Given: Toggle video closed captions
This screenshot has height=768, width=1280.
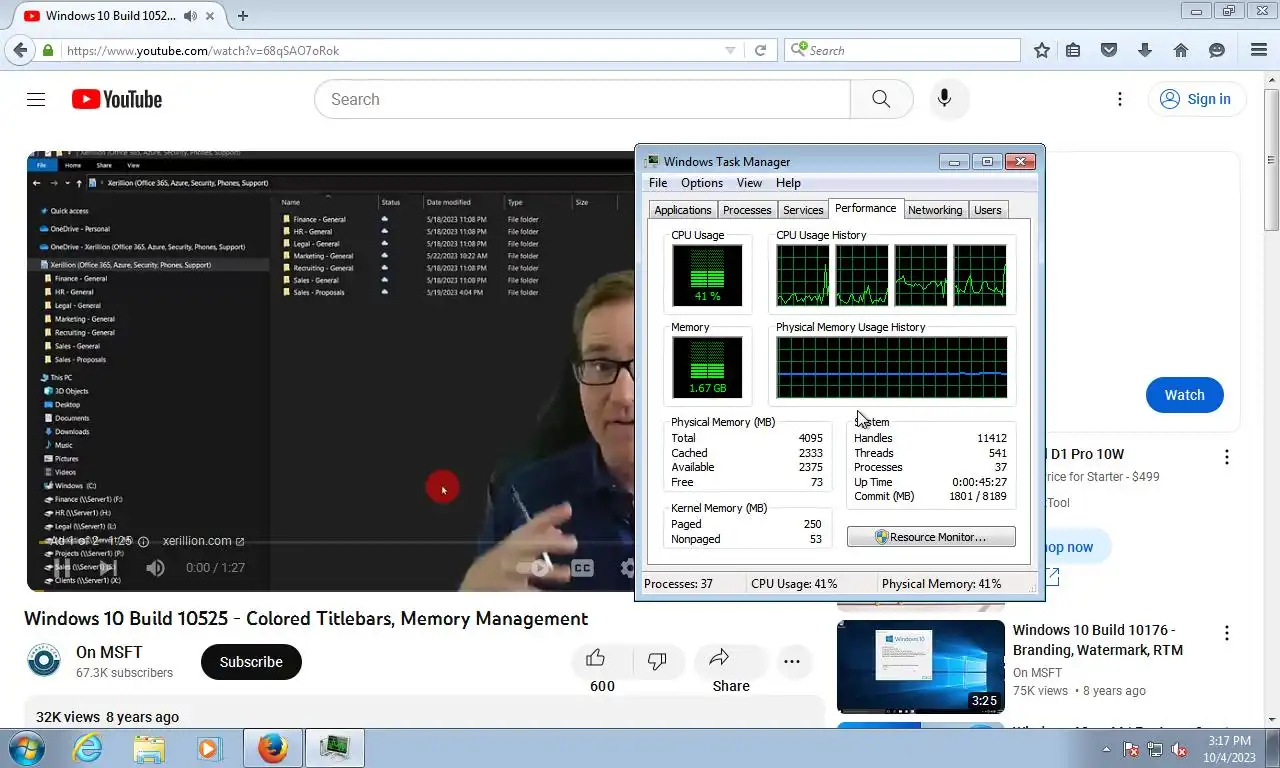Looking at the screenshot, I should click(x=582, y=568).
